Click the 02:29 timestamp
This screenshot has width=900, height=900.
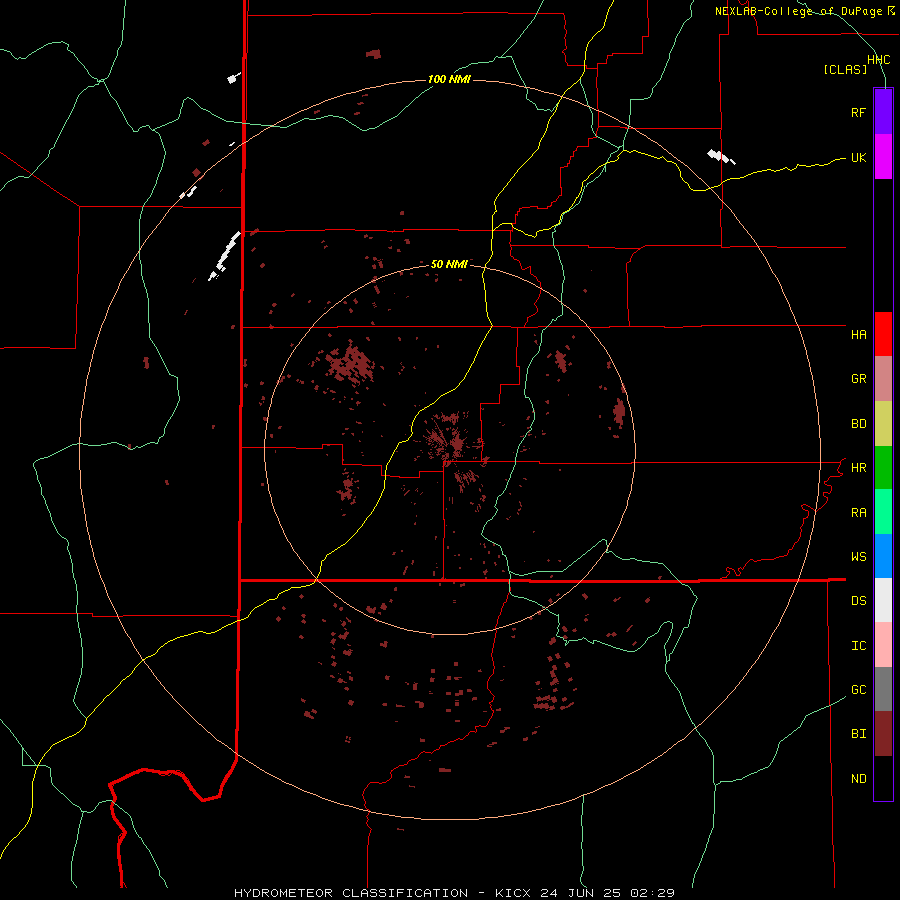click(652, 893)
